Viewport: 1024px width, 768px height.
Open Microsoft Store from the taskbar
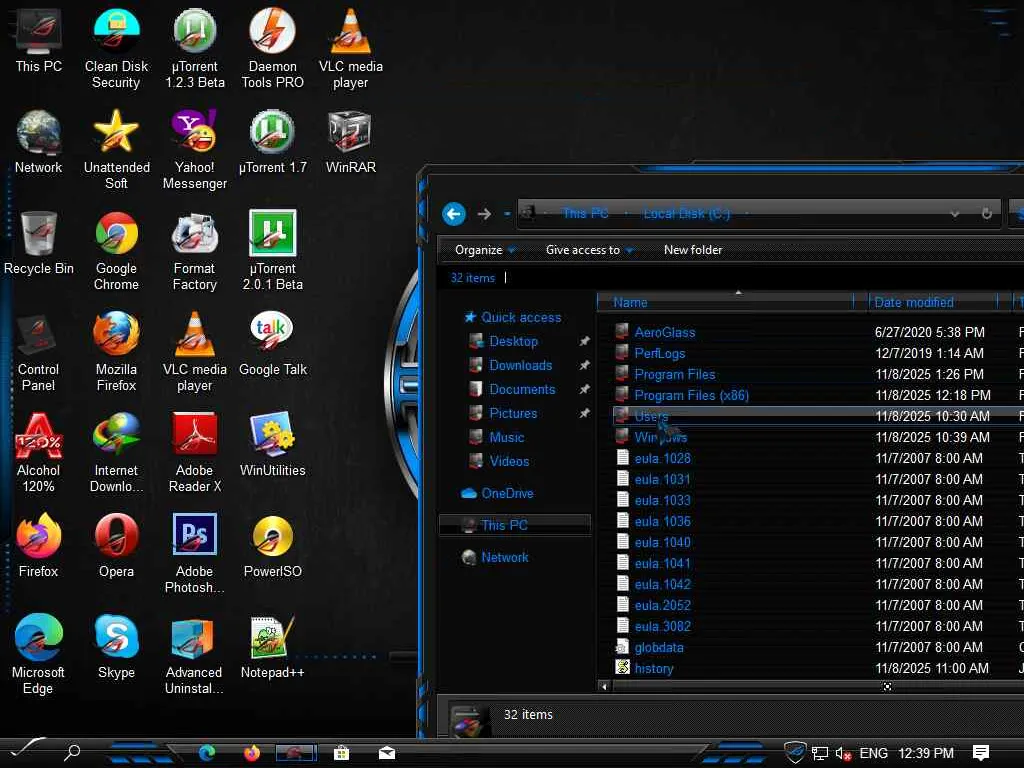tap(341, 753)
